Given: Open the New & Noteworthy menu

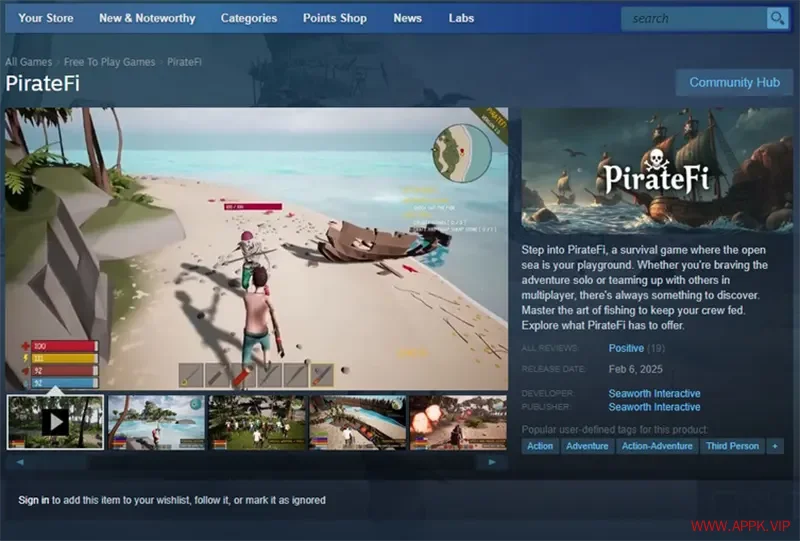Looking at the screenshot, I should tap(147, 18).
